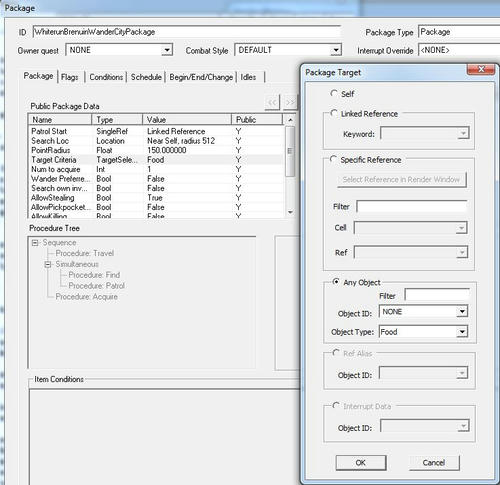Select the Target Criteria row in the list
500x485 pixels.
coord(155,160)
